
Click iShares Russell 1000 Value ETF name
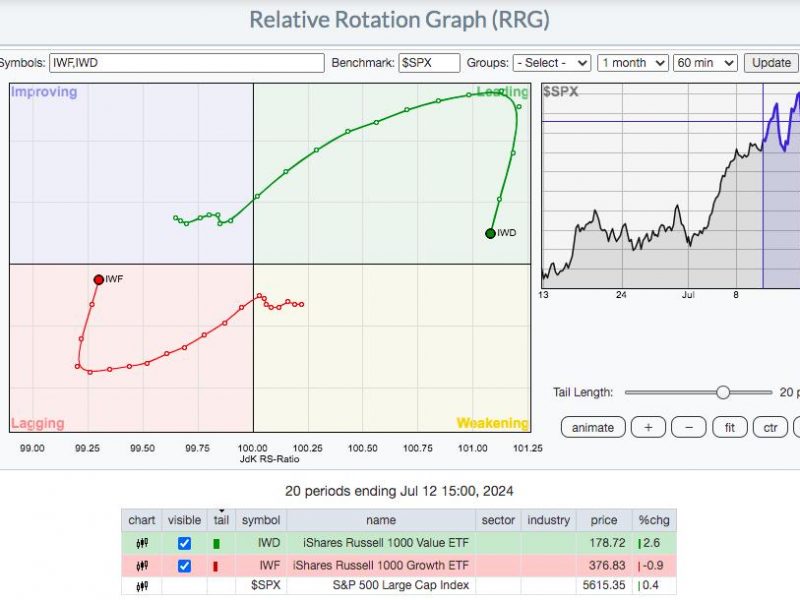[x=386, y=543]
